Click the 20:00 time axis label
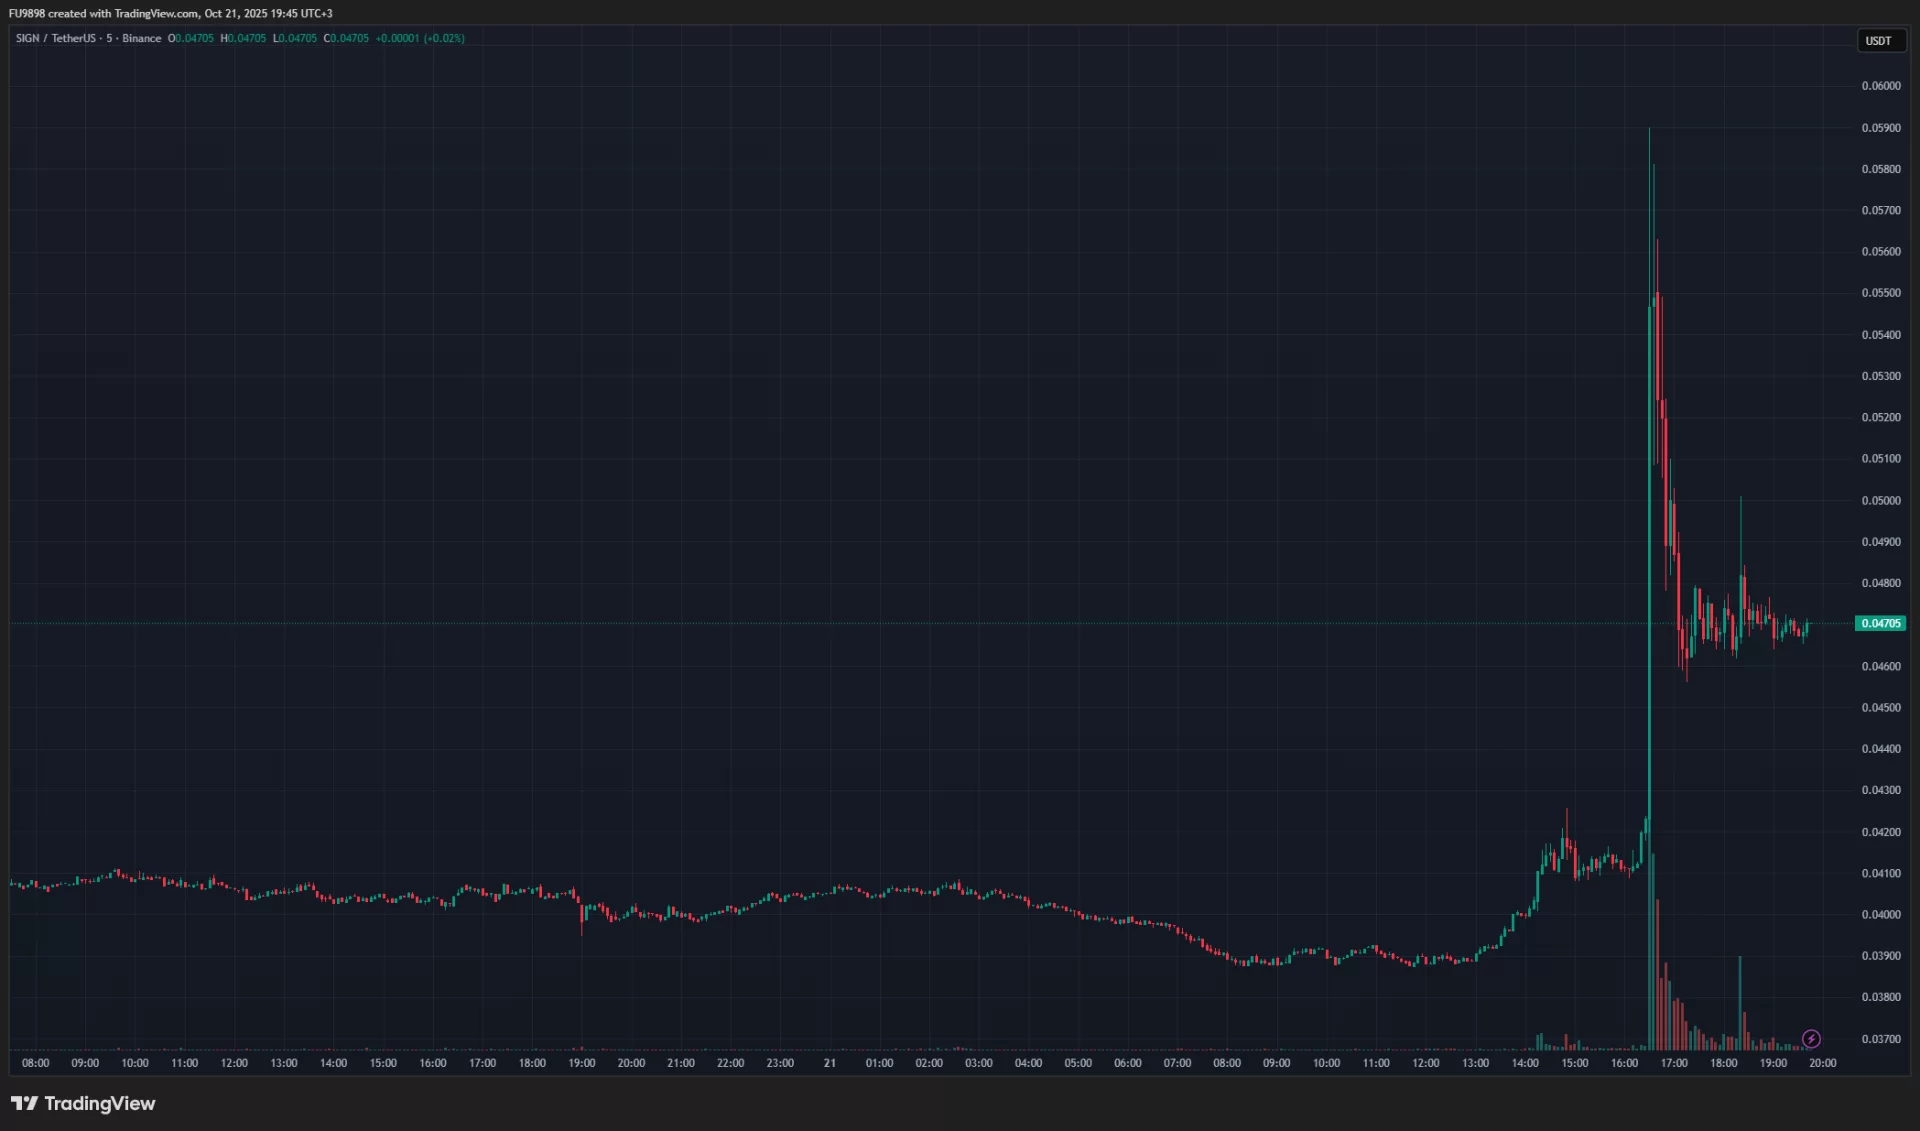1920x1131 pixels. point(1822,1063)
